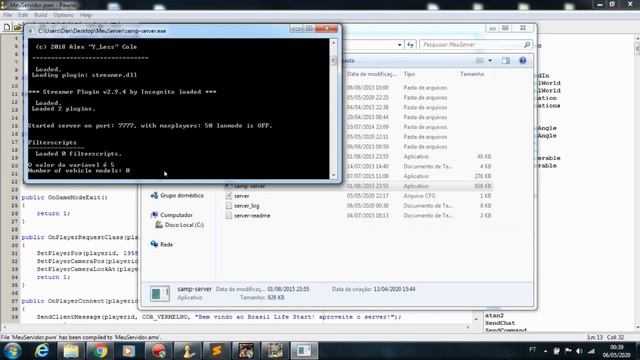Click the Explorer search magnifier icon
640x360 pixels.
(527, 44)
